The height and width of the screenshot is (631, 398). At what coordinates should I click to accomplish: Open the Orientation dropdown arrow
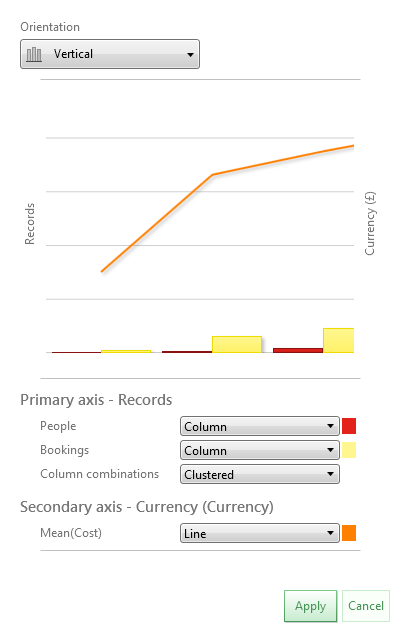pos(190,54)
